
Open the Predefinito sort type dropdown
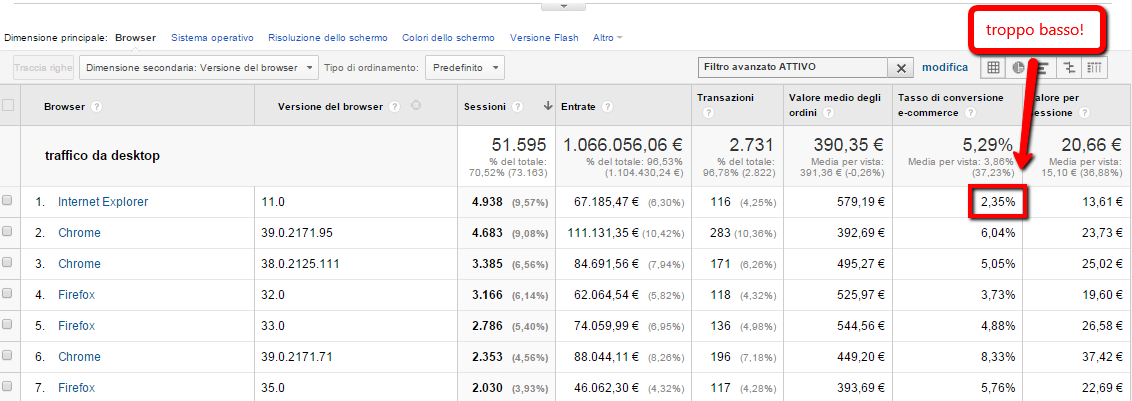465,68
